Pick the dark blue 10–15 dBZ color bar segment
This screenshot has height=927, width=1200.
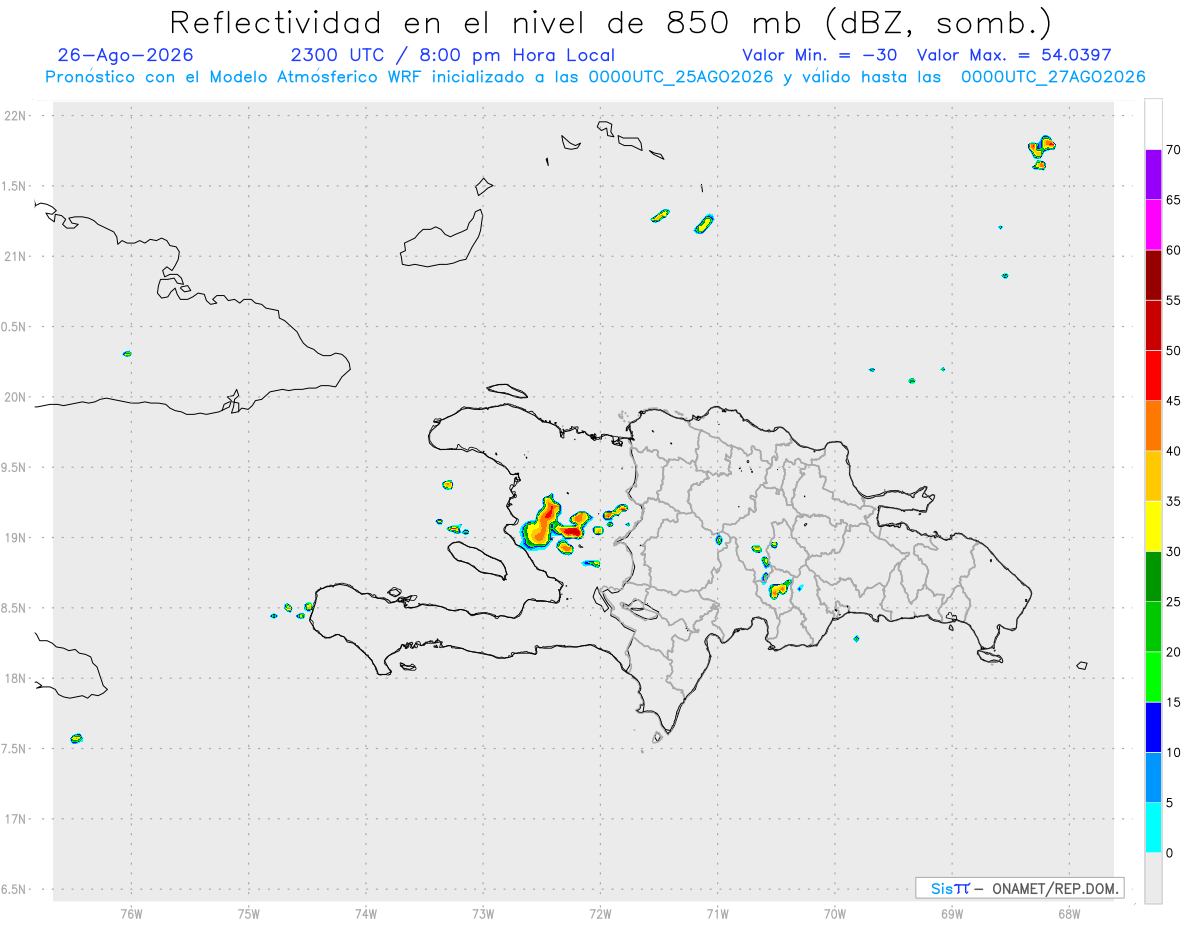1153,727
